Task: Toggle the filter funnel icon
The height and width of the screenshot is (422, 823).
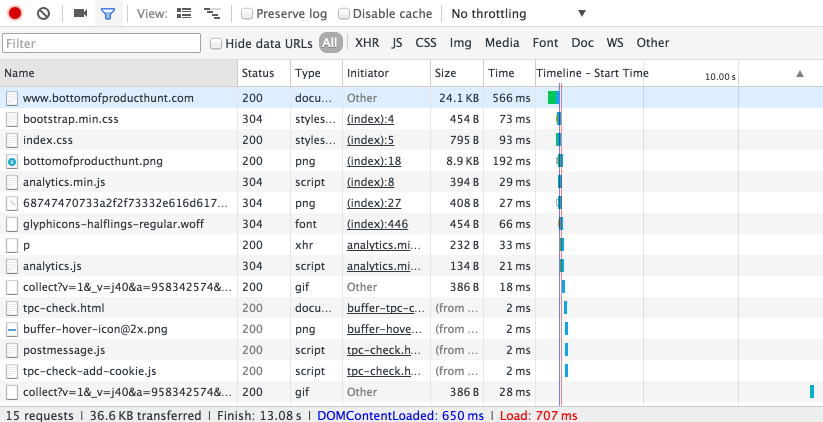Action: (x=108, y=14)
